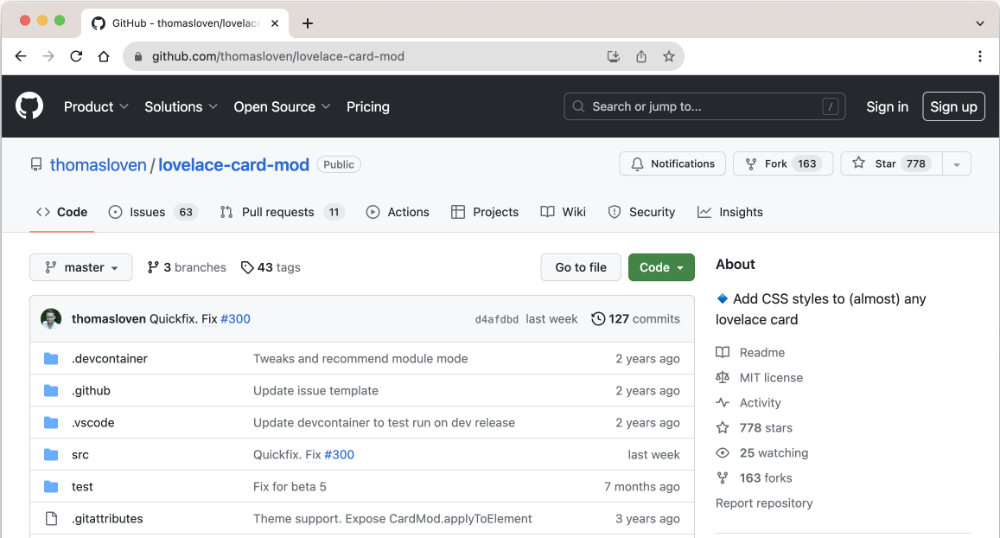Click the Notifications button
Image resolution: width=1000 pixels, height=538 pixels.
tap(672, 164)
